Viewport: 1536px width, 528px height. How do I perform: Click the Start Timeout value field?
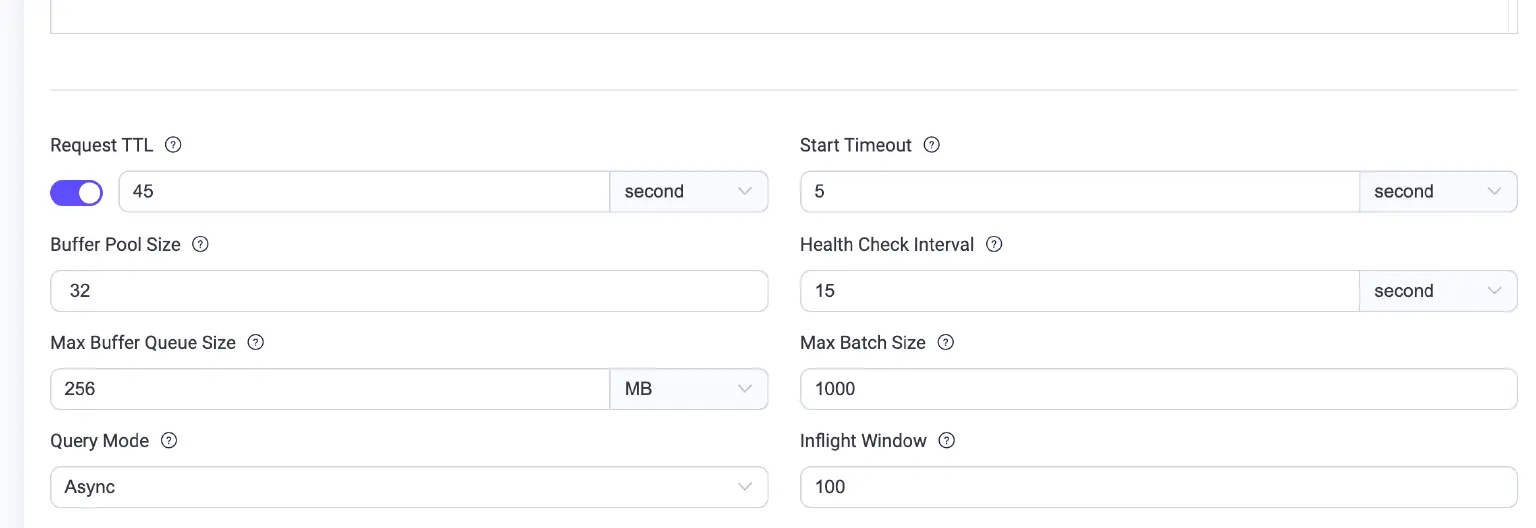coord(1079,192)
